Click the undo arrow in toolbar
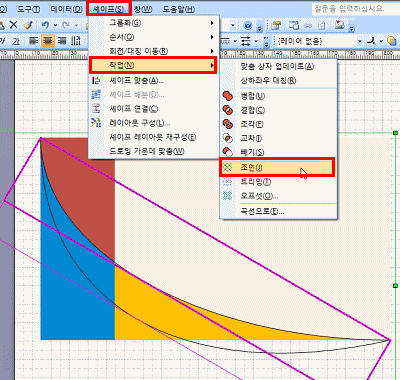The height and width of the screenshot is (380, 400). [45, 25]
